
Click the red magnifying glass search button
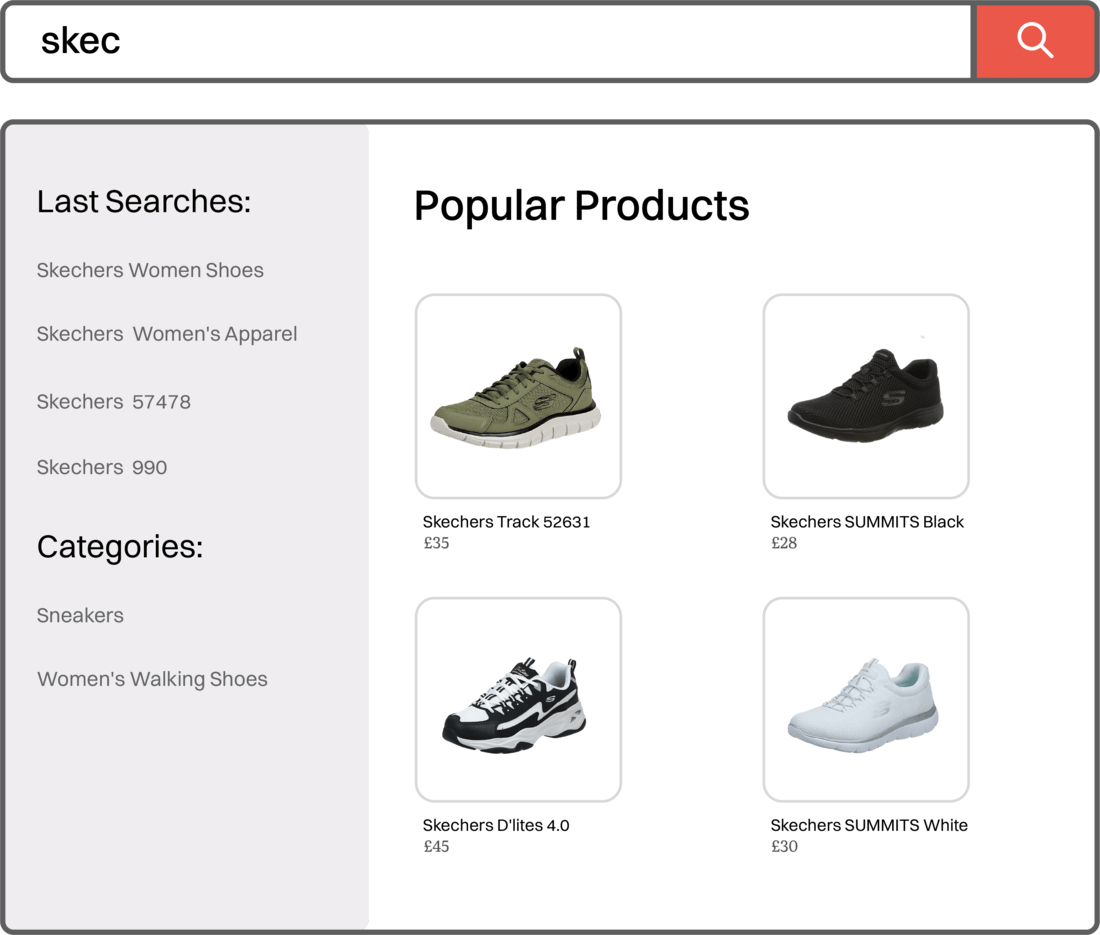[1035, 41]
